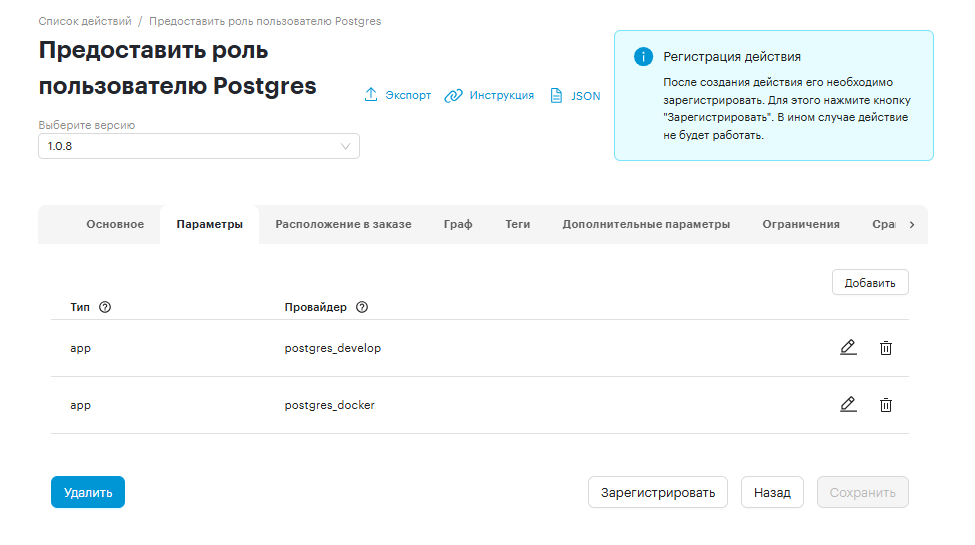Viewport: 975px width, 545px height.
Task: Open the Экспорт link
Action: [408, 95]
